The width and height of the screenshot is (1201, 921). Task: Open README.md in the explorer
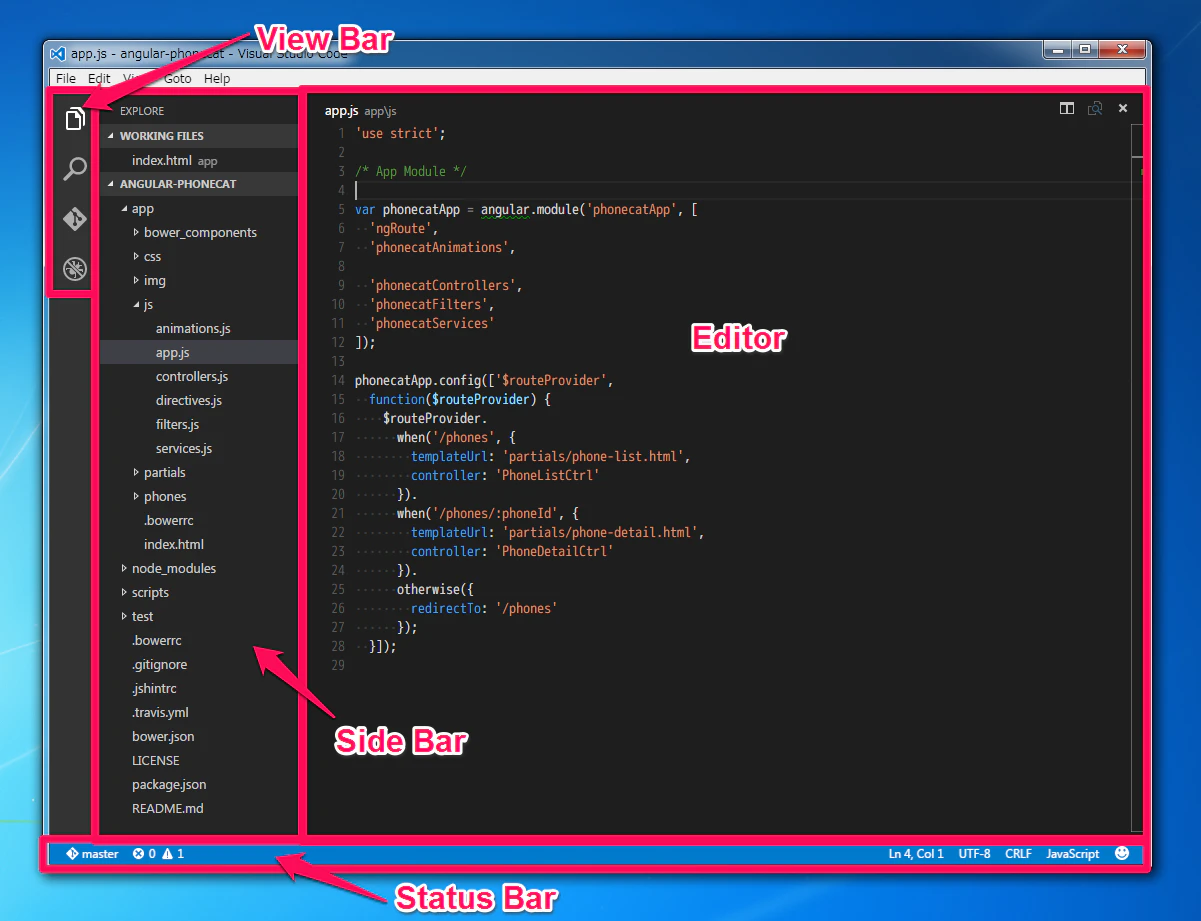[x=168, y=808]
